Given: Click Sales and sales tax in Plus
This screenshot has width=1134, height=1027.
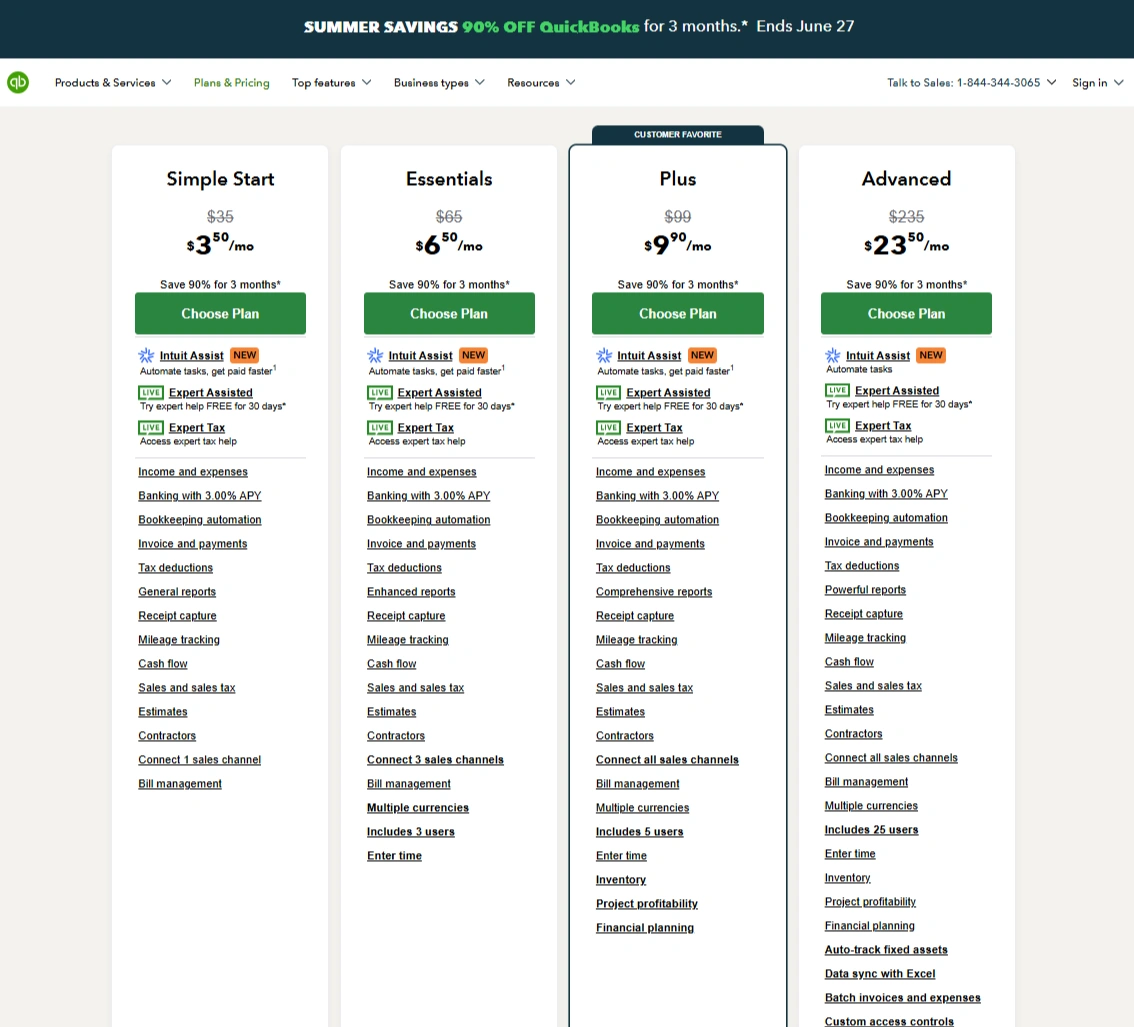Looking at the screenshot, I should point(644,688).
